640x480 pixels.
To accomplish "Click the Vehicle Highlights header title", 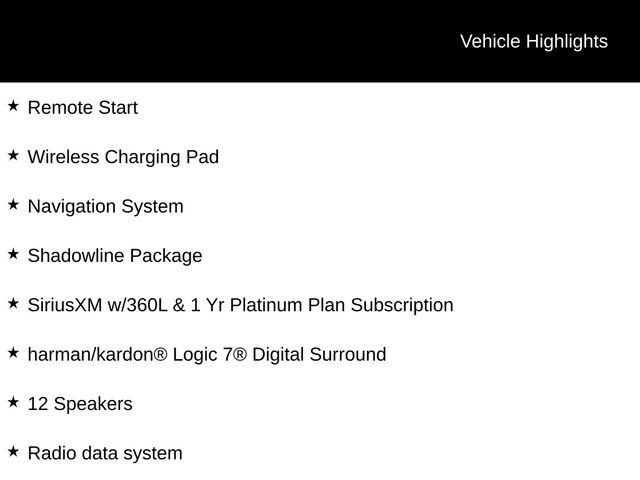I will [x=533, y=41].
